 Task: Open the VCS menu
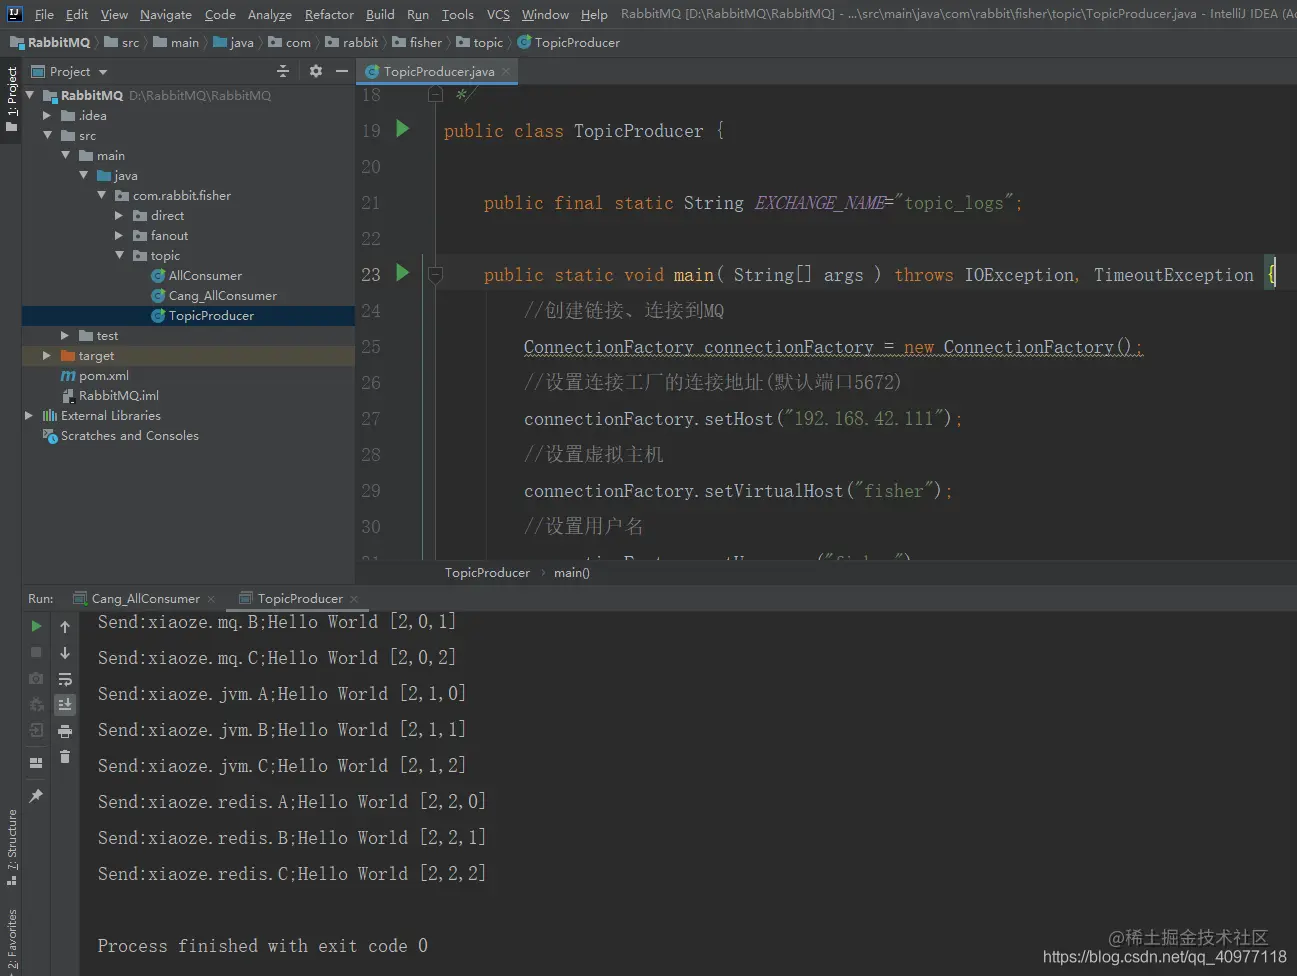498,14
